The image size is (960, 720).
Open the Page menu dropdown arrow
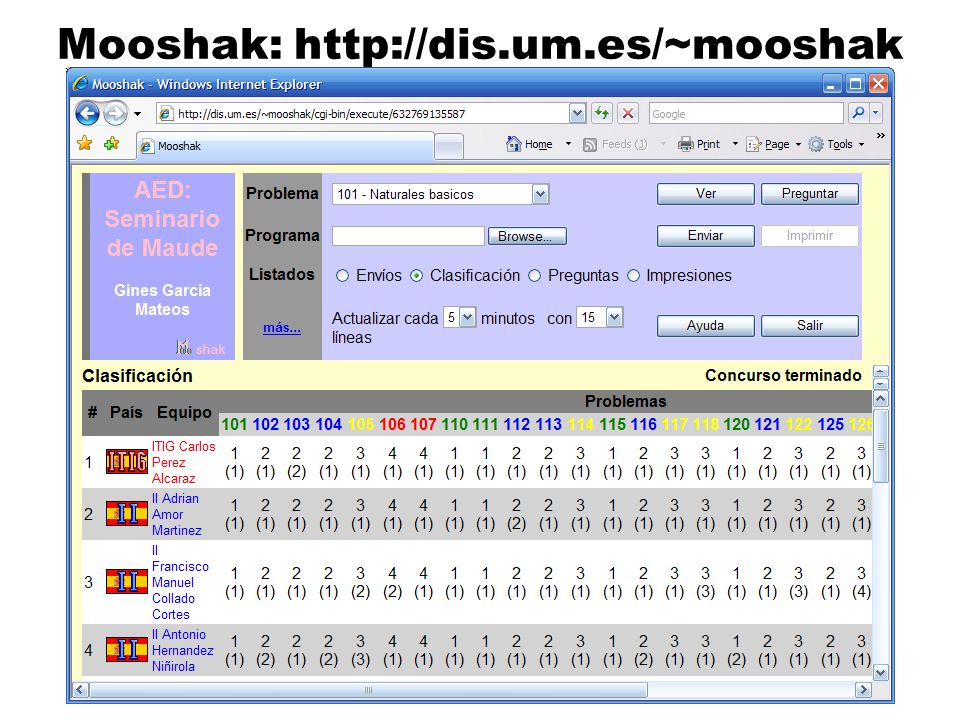(x=798, y=144)
